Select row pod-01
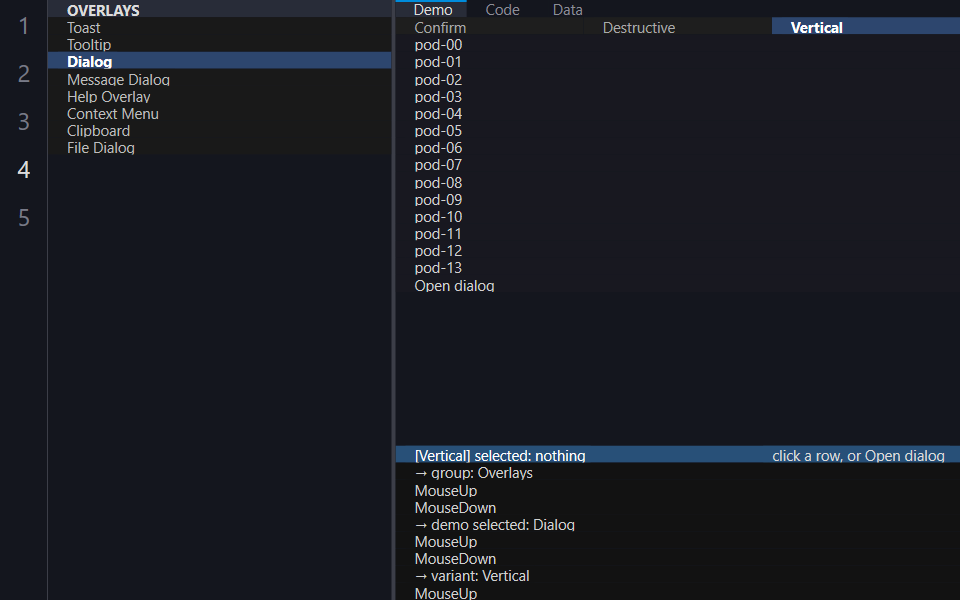 click(678, 62)
